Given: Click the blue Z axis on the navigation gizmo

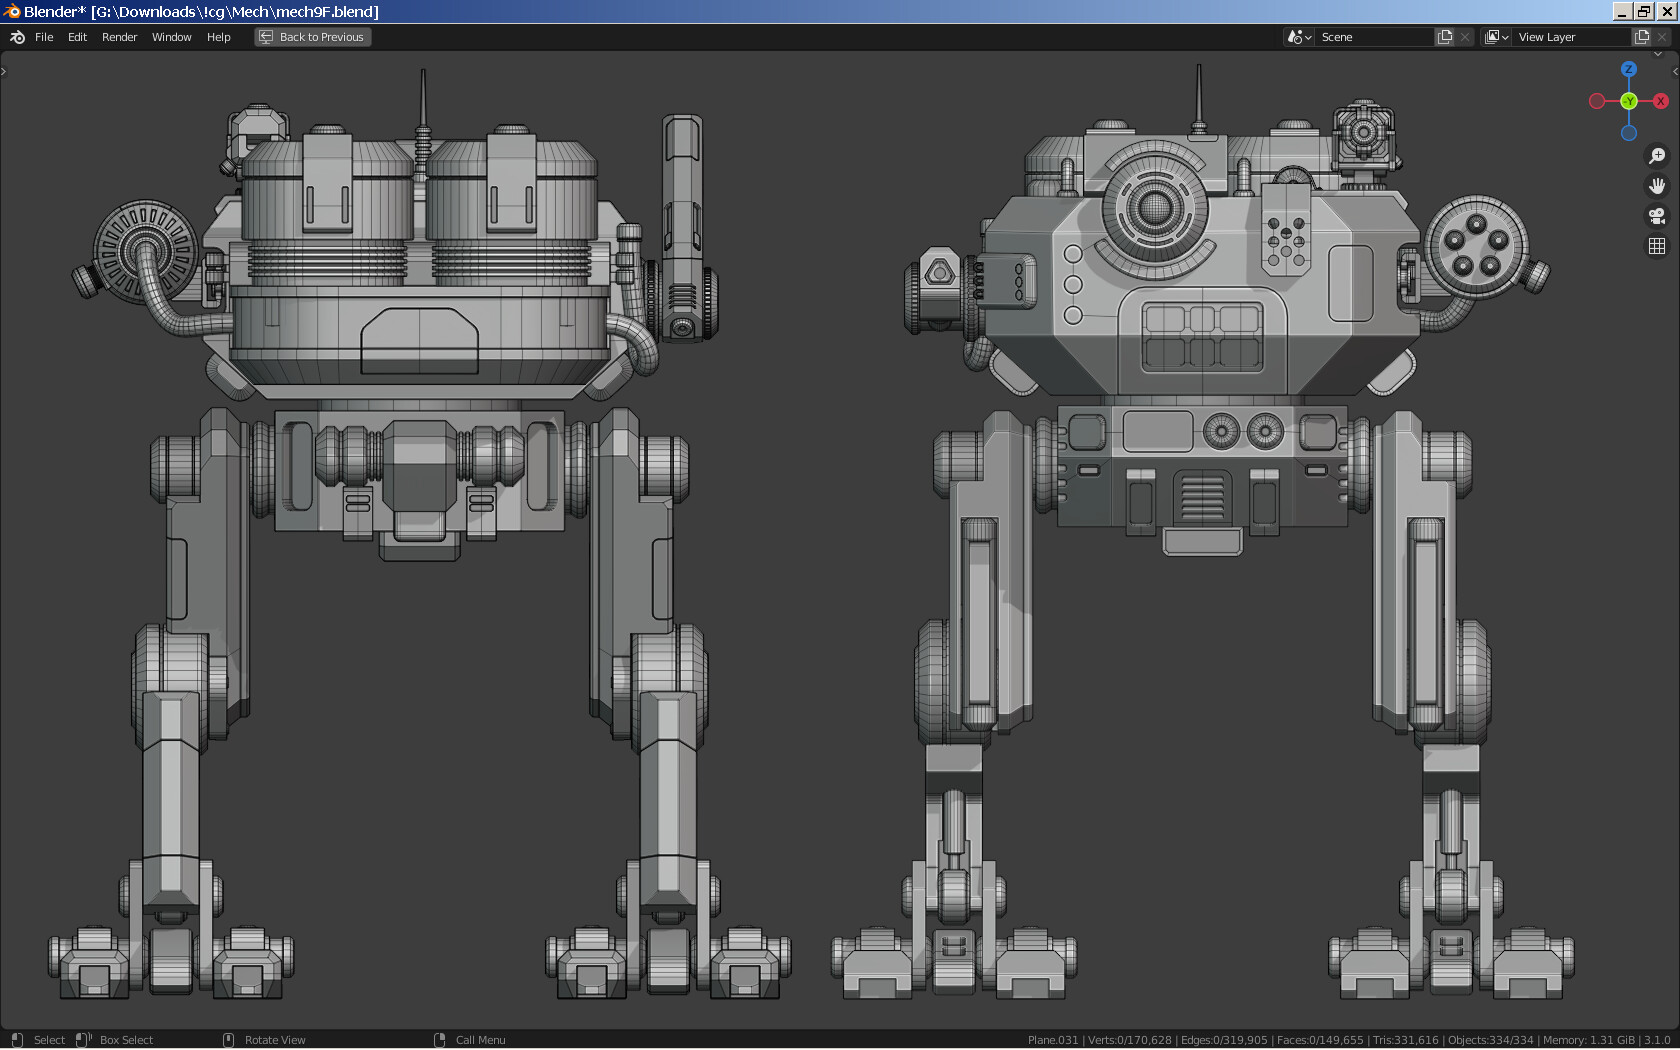Looking at the screenshot, I should [x=1628, y=69].
